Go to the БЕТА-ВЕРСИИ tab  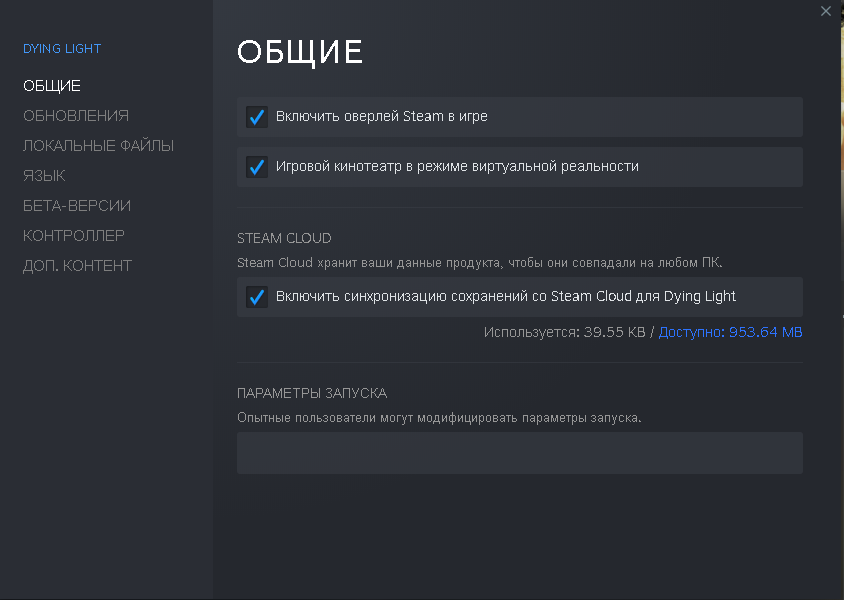77,206
